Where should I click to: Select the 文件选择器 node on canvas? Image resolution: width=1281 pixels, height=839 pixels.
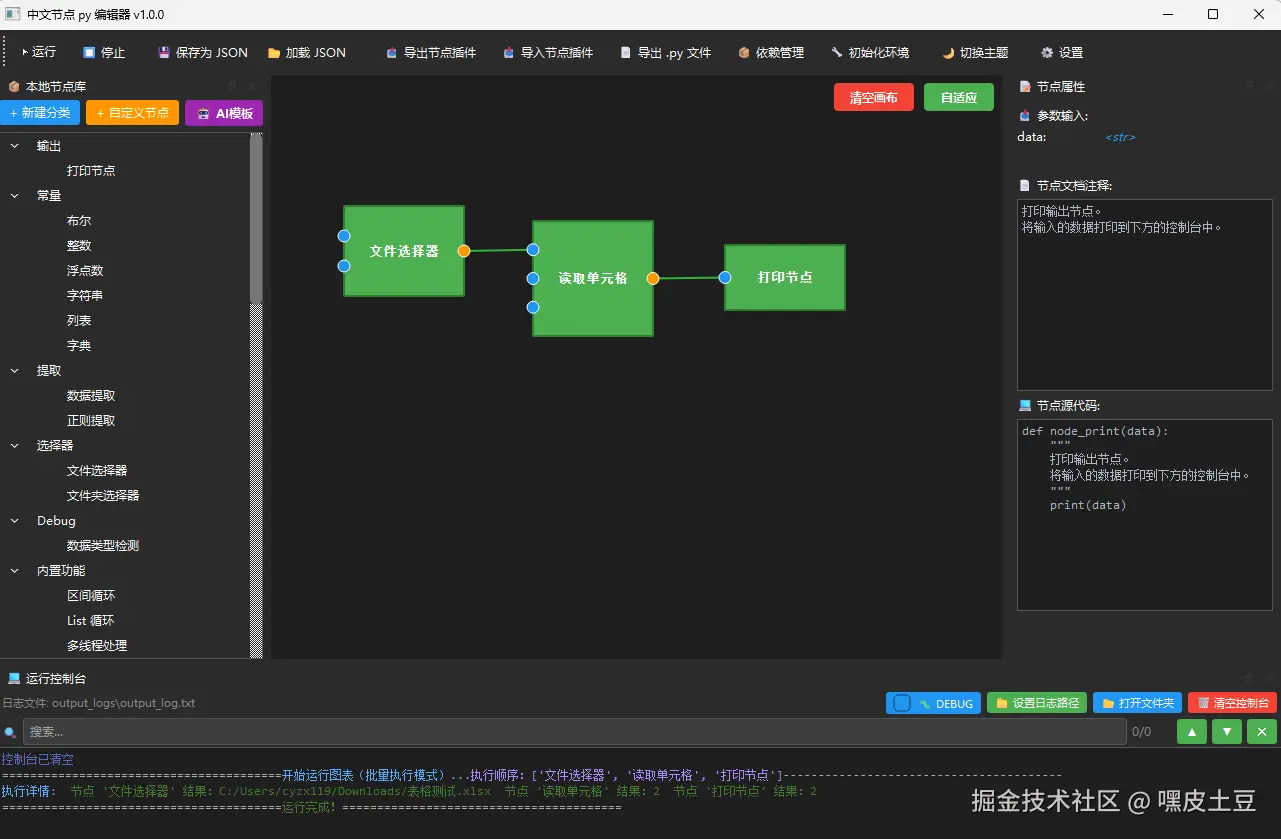[x=404, y=251]
